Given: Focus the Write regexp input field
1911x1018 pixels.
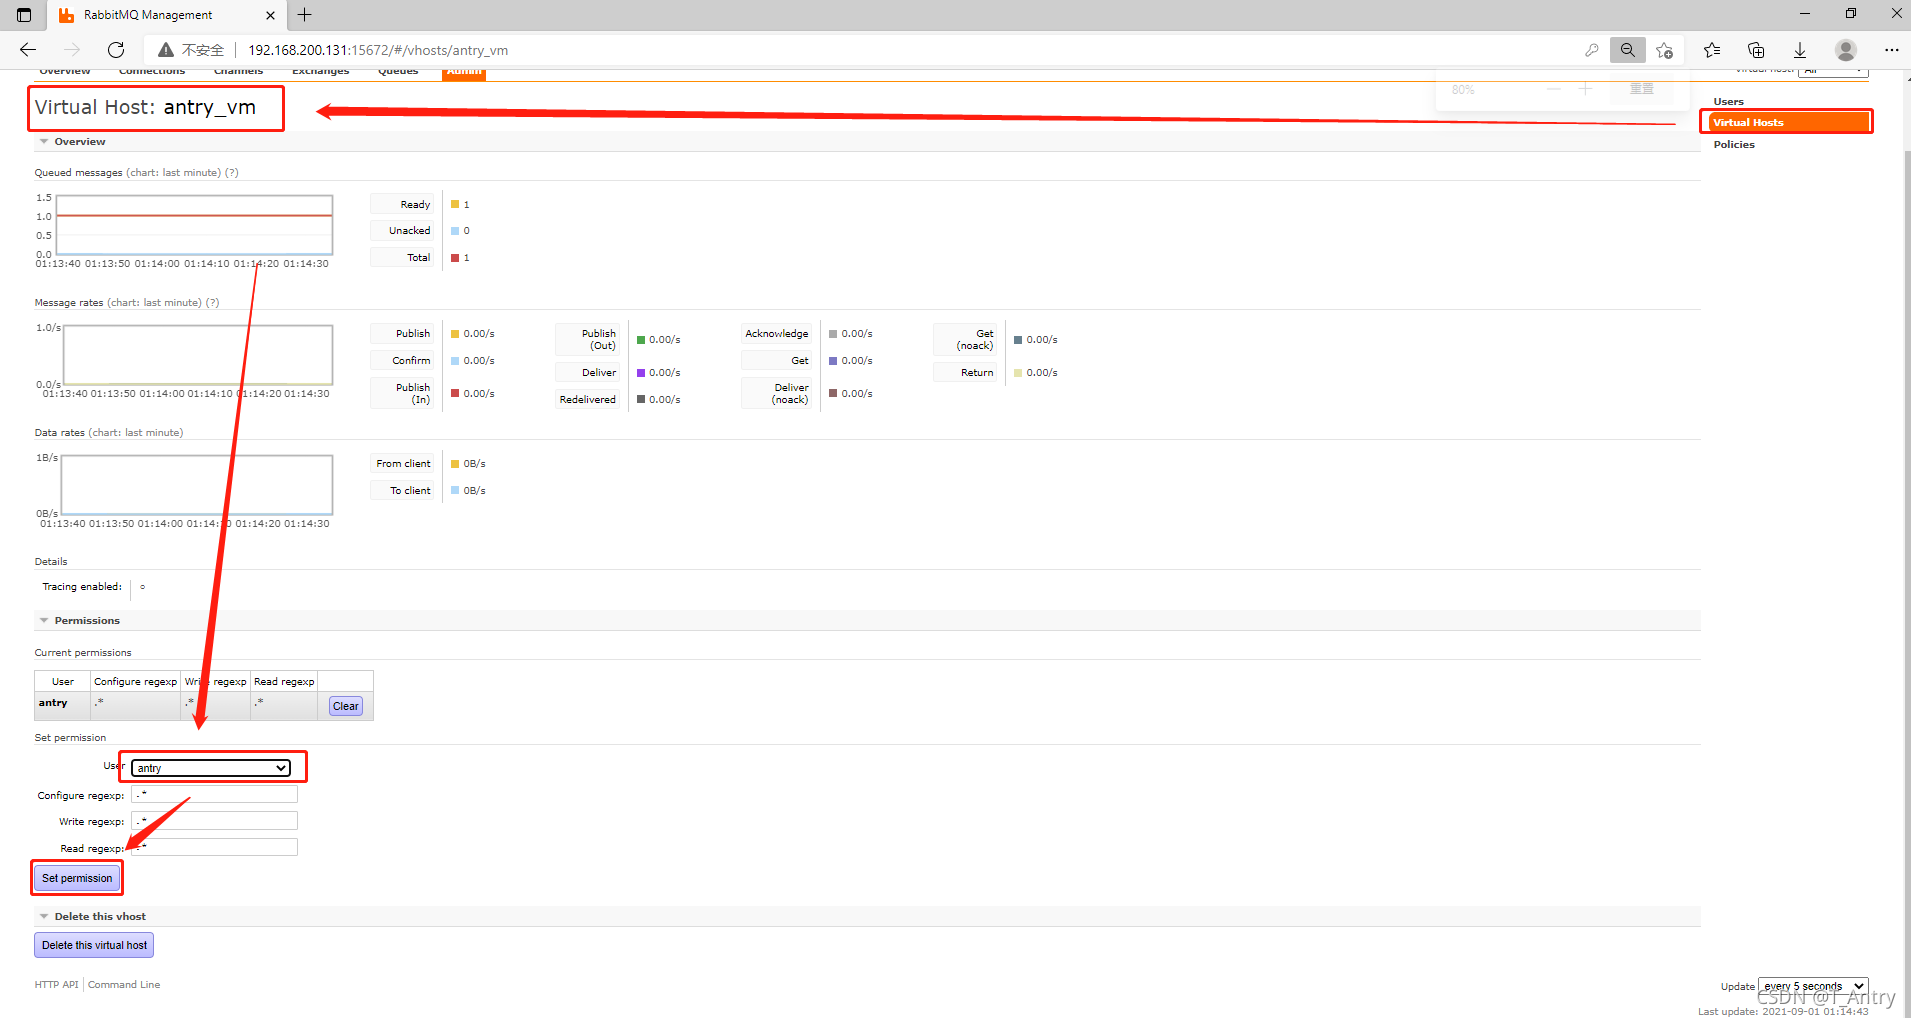Looking at the screenshot, I should point(214,821).
